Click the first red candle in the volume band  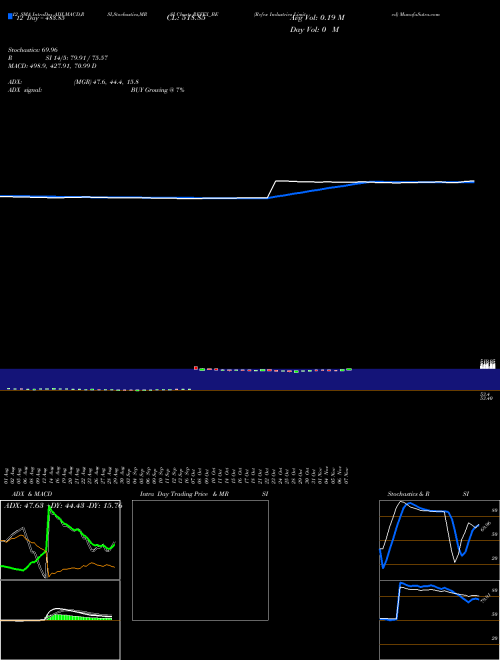pyautogui.click(x=196, y=368)
